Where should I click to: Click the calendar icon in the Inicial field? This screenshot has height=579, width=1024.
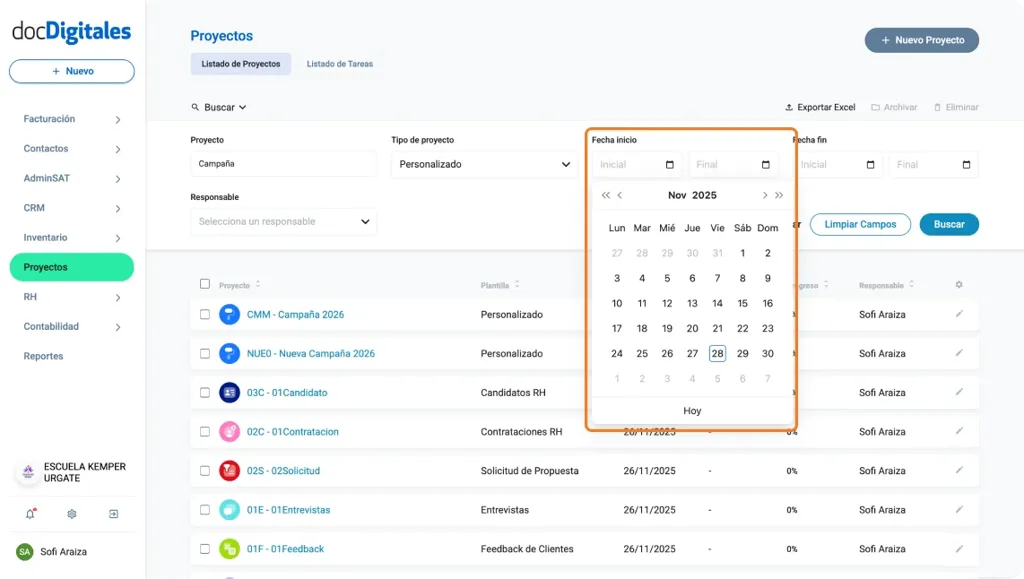(672, 164)
